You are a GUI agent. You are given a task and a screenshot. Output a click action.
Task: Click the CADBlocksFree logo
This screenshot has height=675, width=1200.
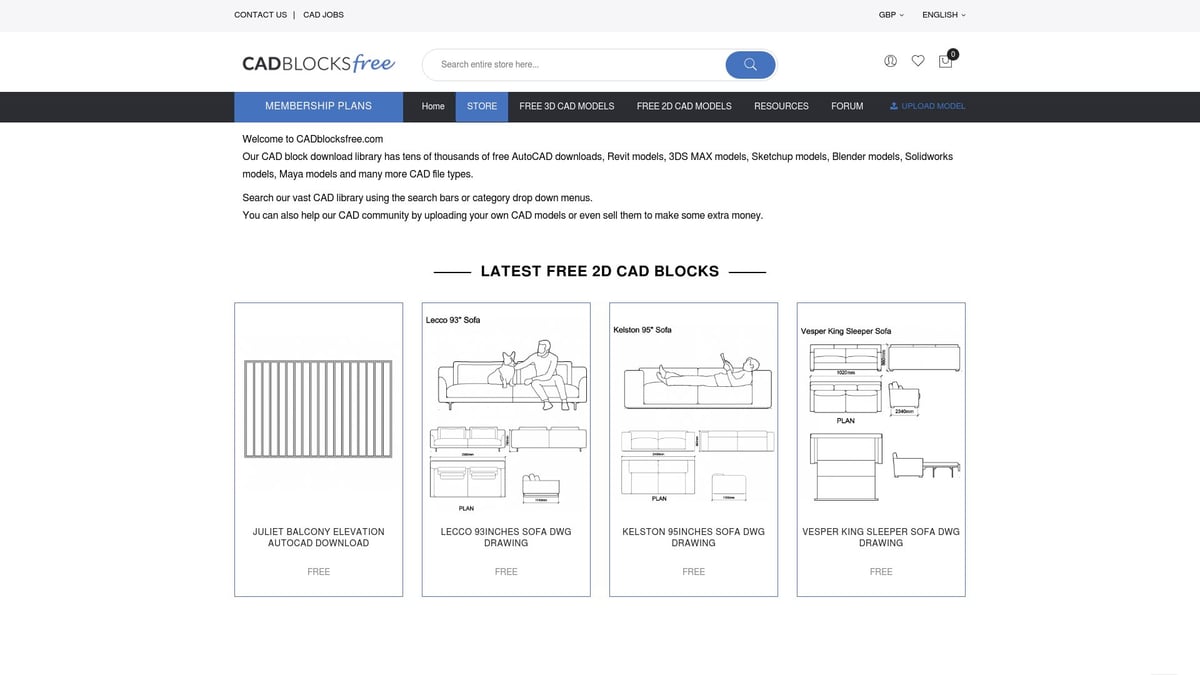point(318,64)
